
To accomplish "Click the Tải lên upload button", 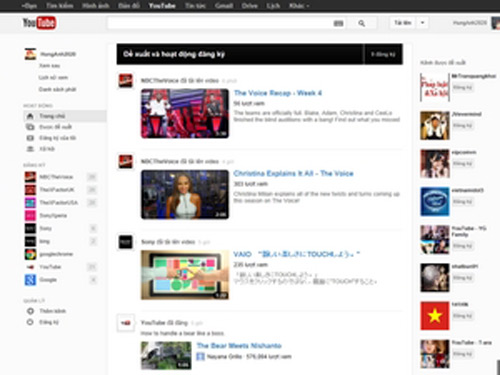I will 403,23.
